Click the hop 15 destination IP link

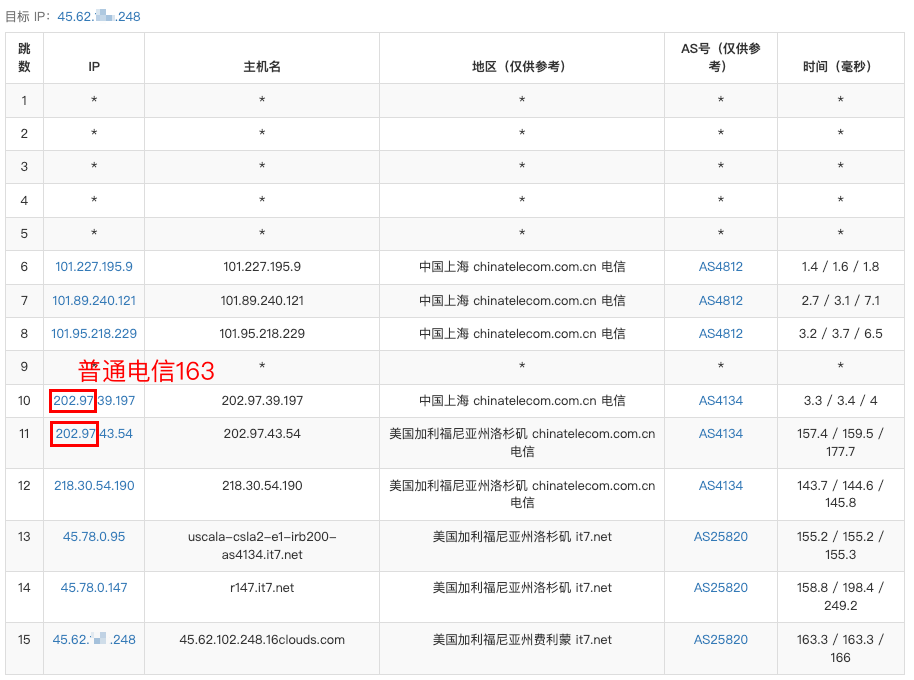[94, 639]
